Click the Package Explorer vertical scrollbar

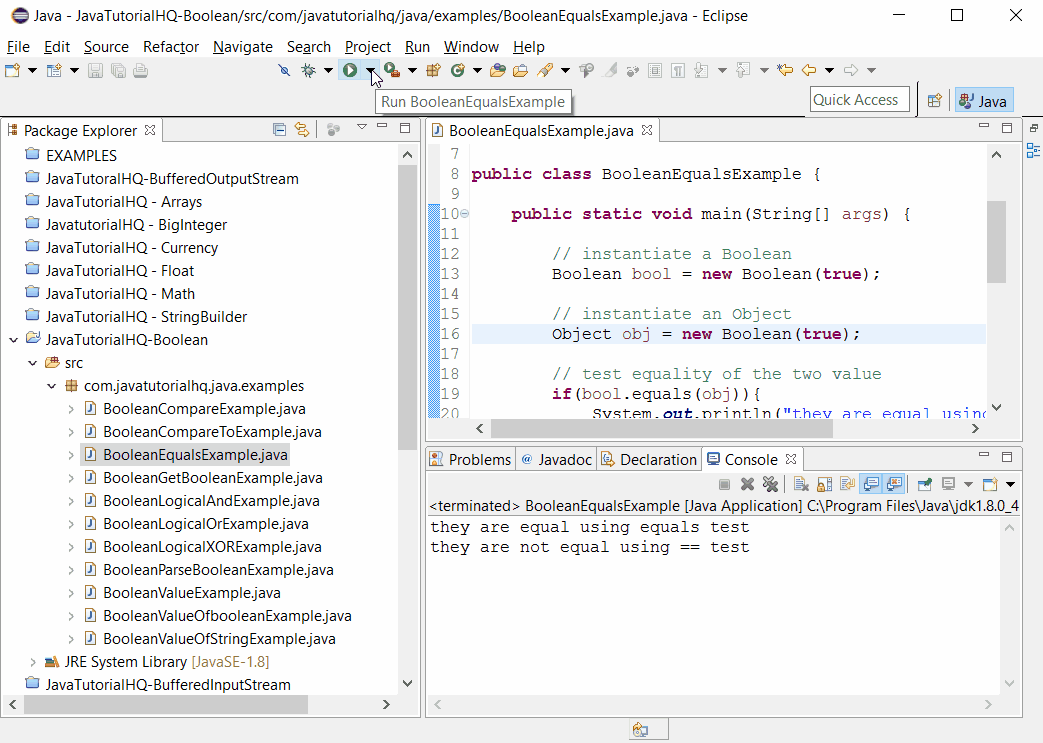(x=407, y=308)
